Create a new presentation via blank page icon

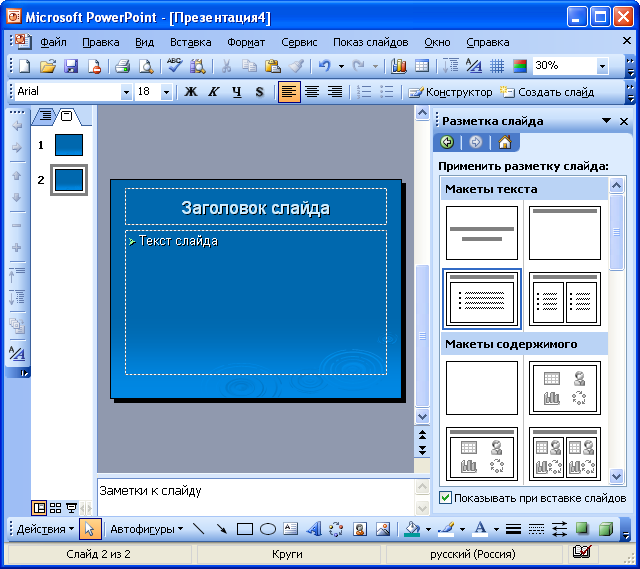coord(25,66)
